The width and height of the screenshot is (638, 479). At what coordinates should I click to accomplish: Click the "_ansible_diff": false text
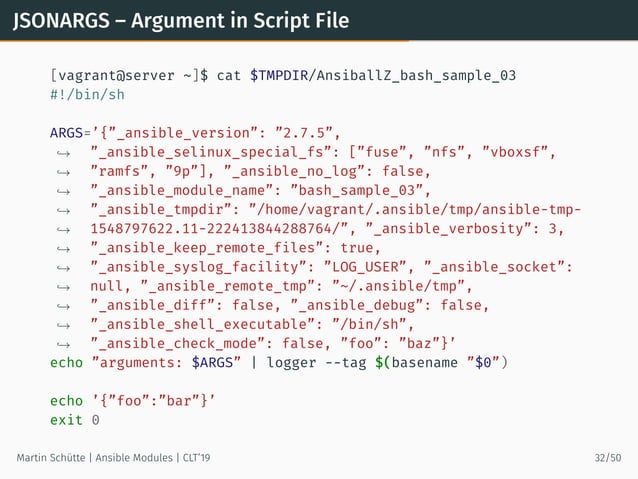click(x=181, y=305)
